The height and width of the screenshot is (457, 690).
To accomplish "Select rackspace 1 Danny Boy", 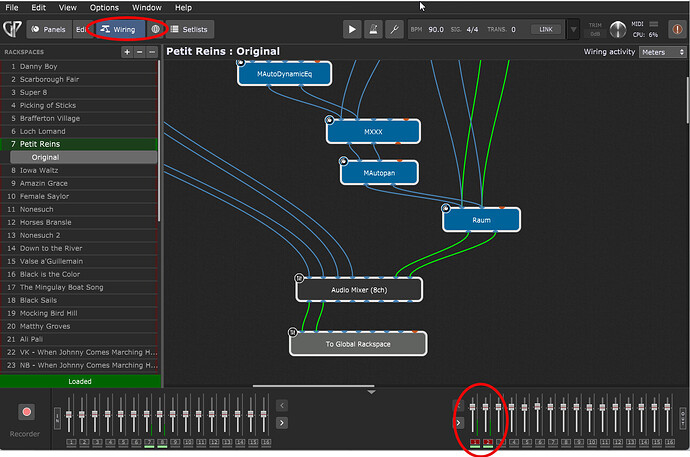I will point(79,66).
